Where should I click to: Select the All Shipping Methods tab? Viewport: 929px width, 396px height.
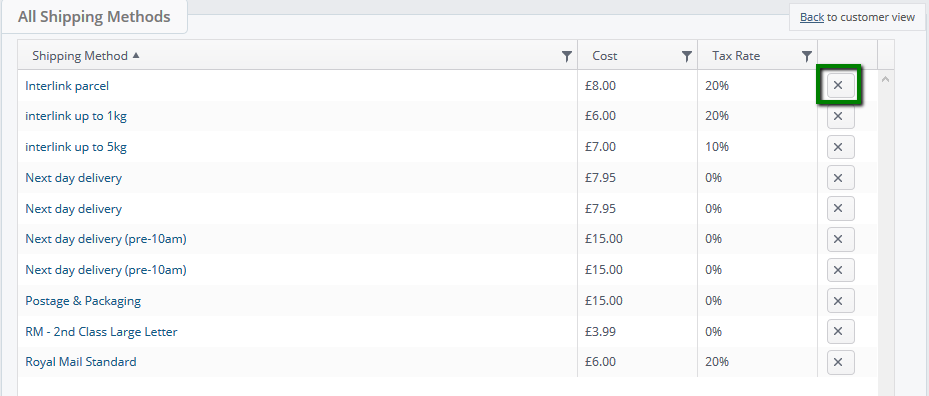click(94, 17)
